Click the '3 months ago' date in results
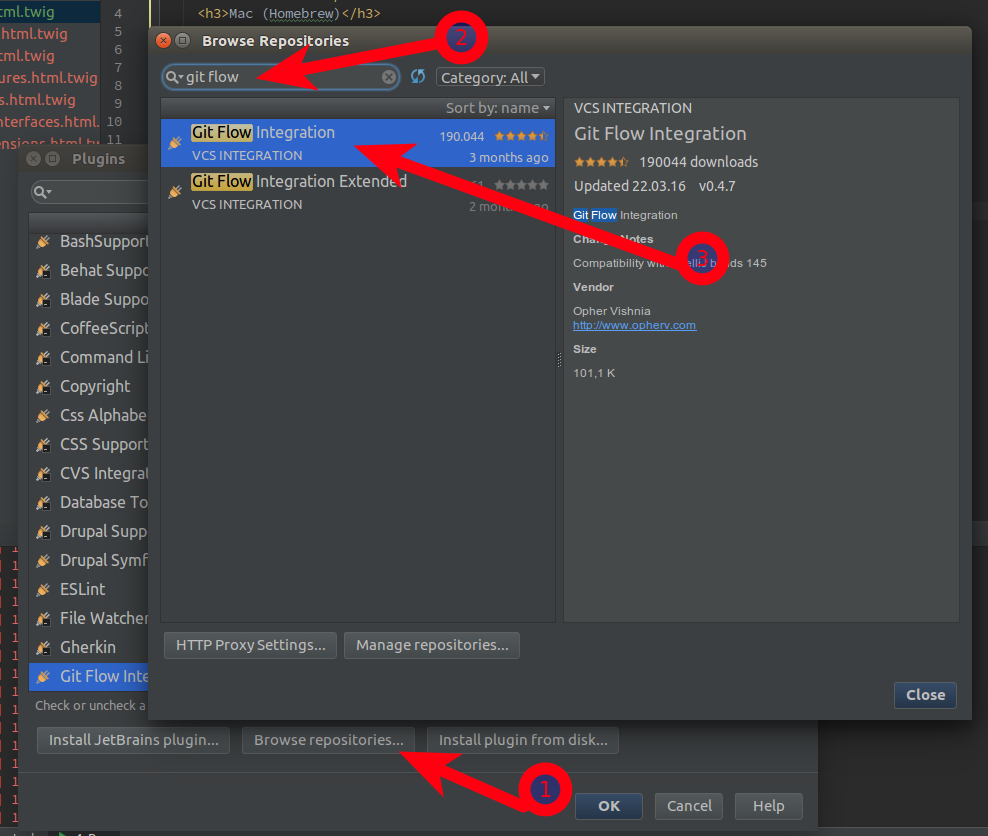Image resolution: width=988 pixels, height=836 pixels. click(508, 157)
